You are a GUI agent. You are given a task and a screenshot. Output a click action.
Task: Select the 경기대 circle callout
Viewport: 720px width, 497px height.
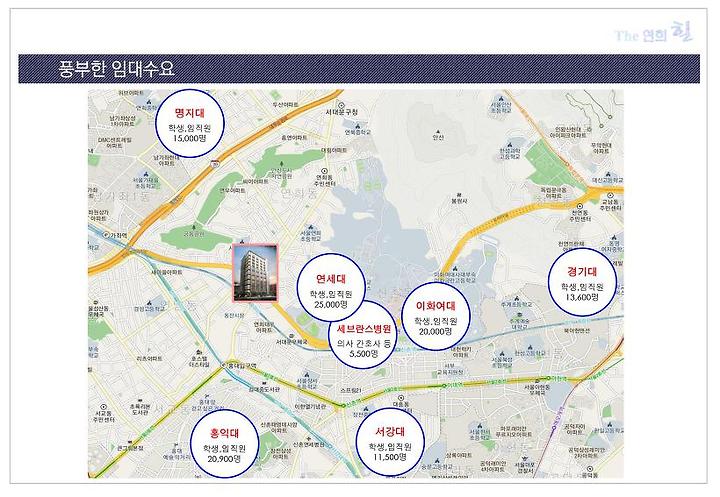(582, 282)
